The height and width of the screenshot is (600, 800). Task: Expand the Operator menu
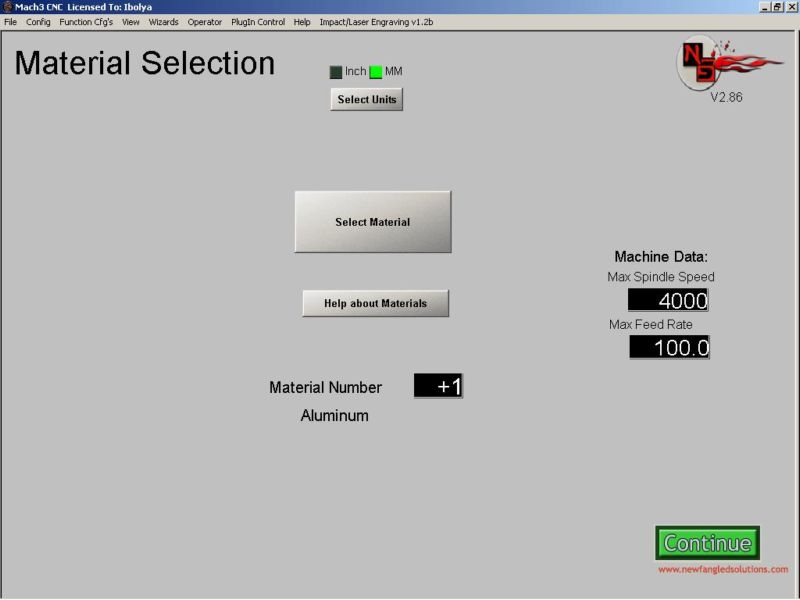coord(205,22)
